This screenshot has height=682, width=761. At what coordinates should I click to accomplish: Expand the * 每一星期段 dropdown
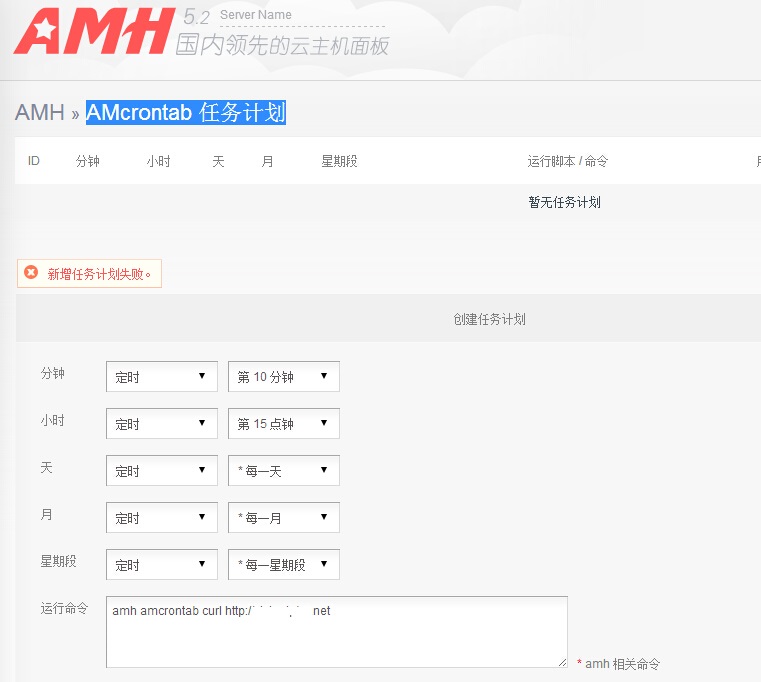point(283,565)
